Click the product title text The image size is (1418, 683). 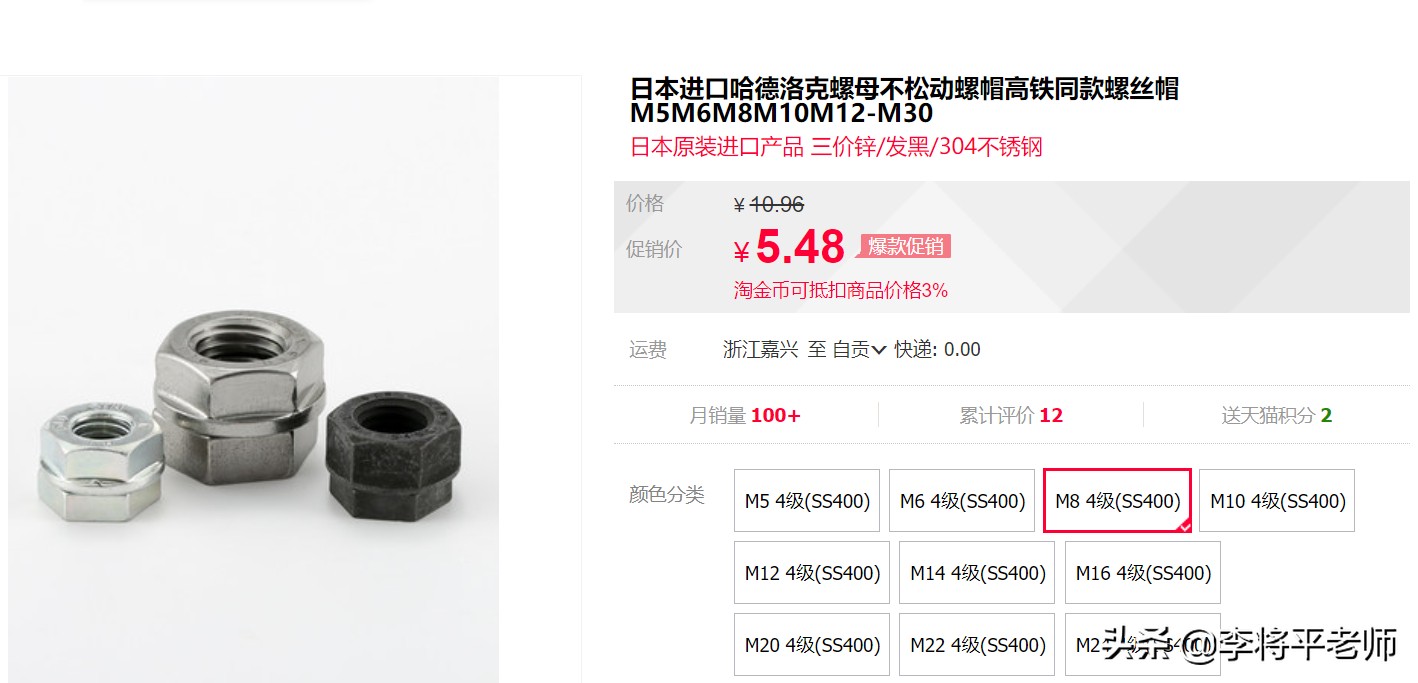pos(904,100)
